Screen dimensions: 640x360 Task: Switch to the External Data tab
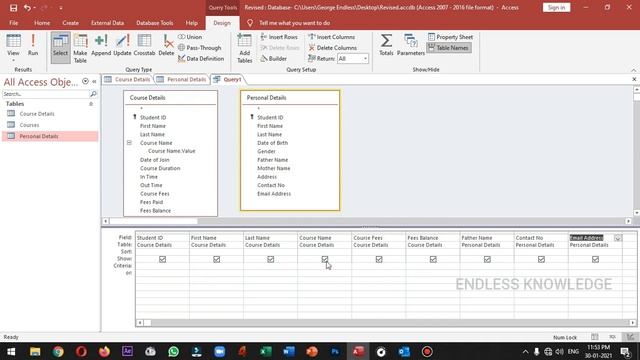(x=107, y=23)
